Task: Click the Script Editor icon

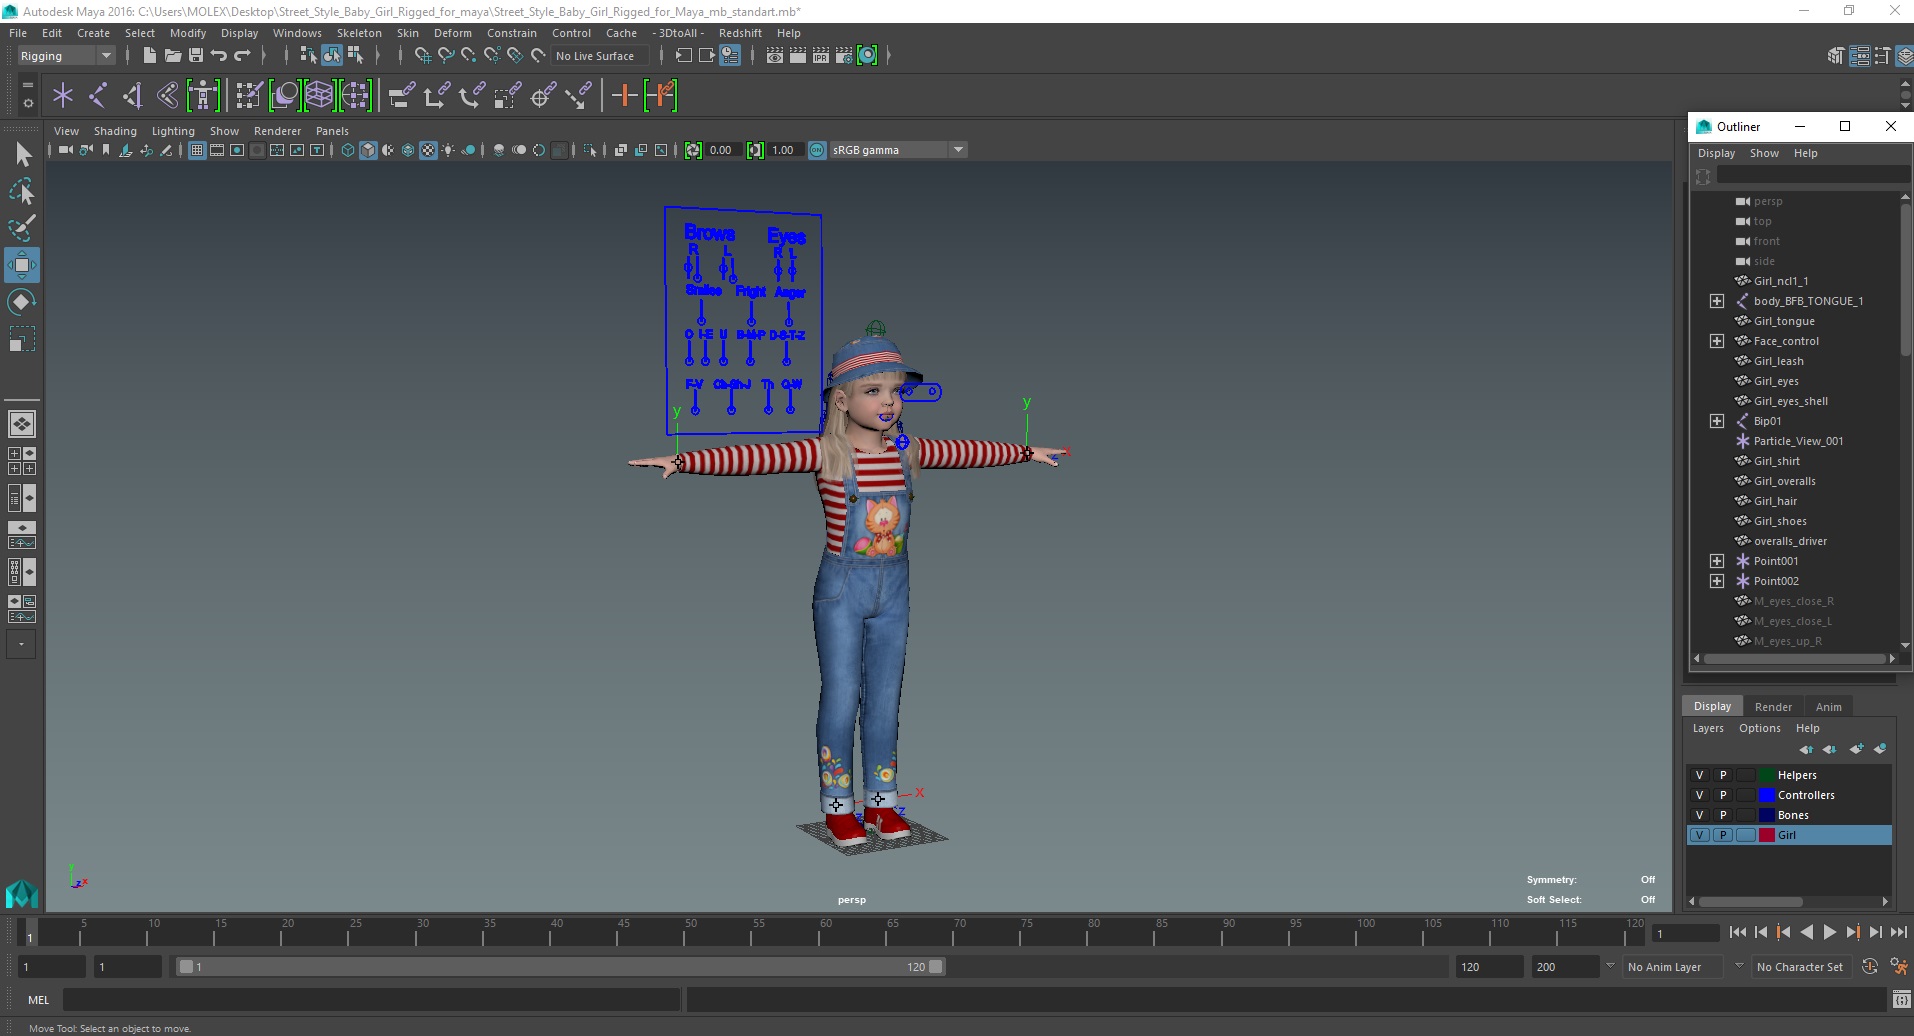Action: pos(1901,999)
